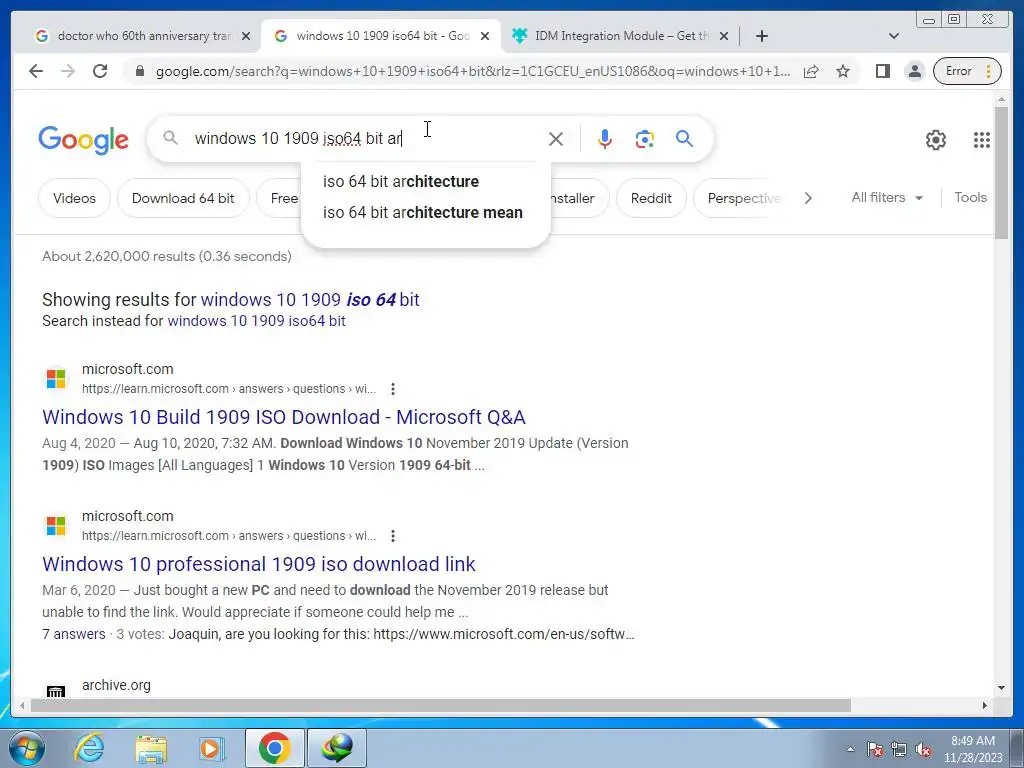The width and height of the screenshot is (1024, 768).
Task: Open a new tab with plus button
Action: pos(761,36)
